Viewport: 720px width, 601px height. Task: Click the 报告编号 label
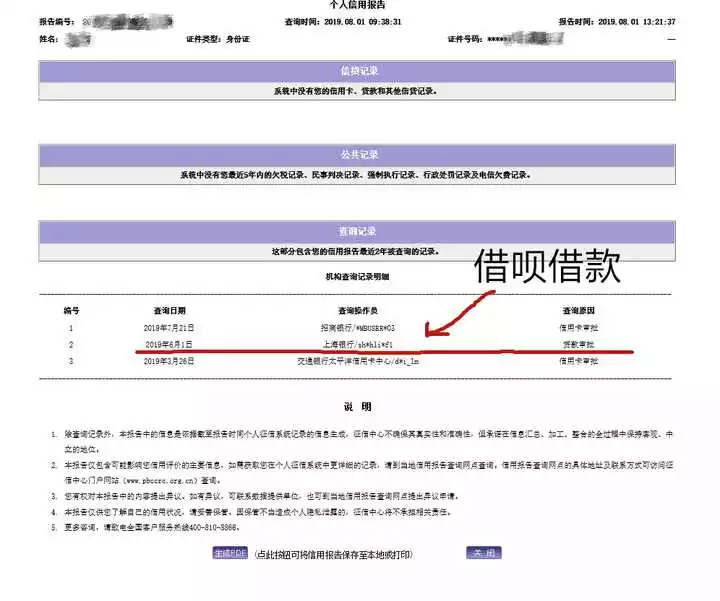pyautogui.click(x=56, y=22)
